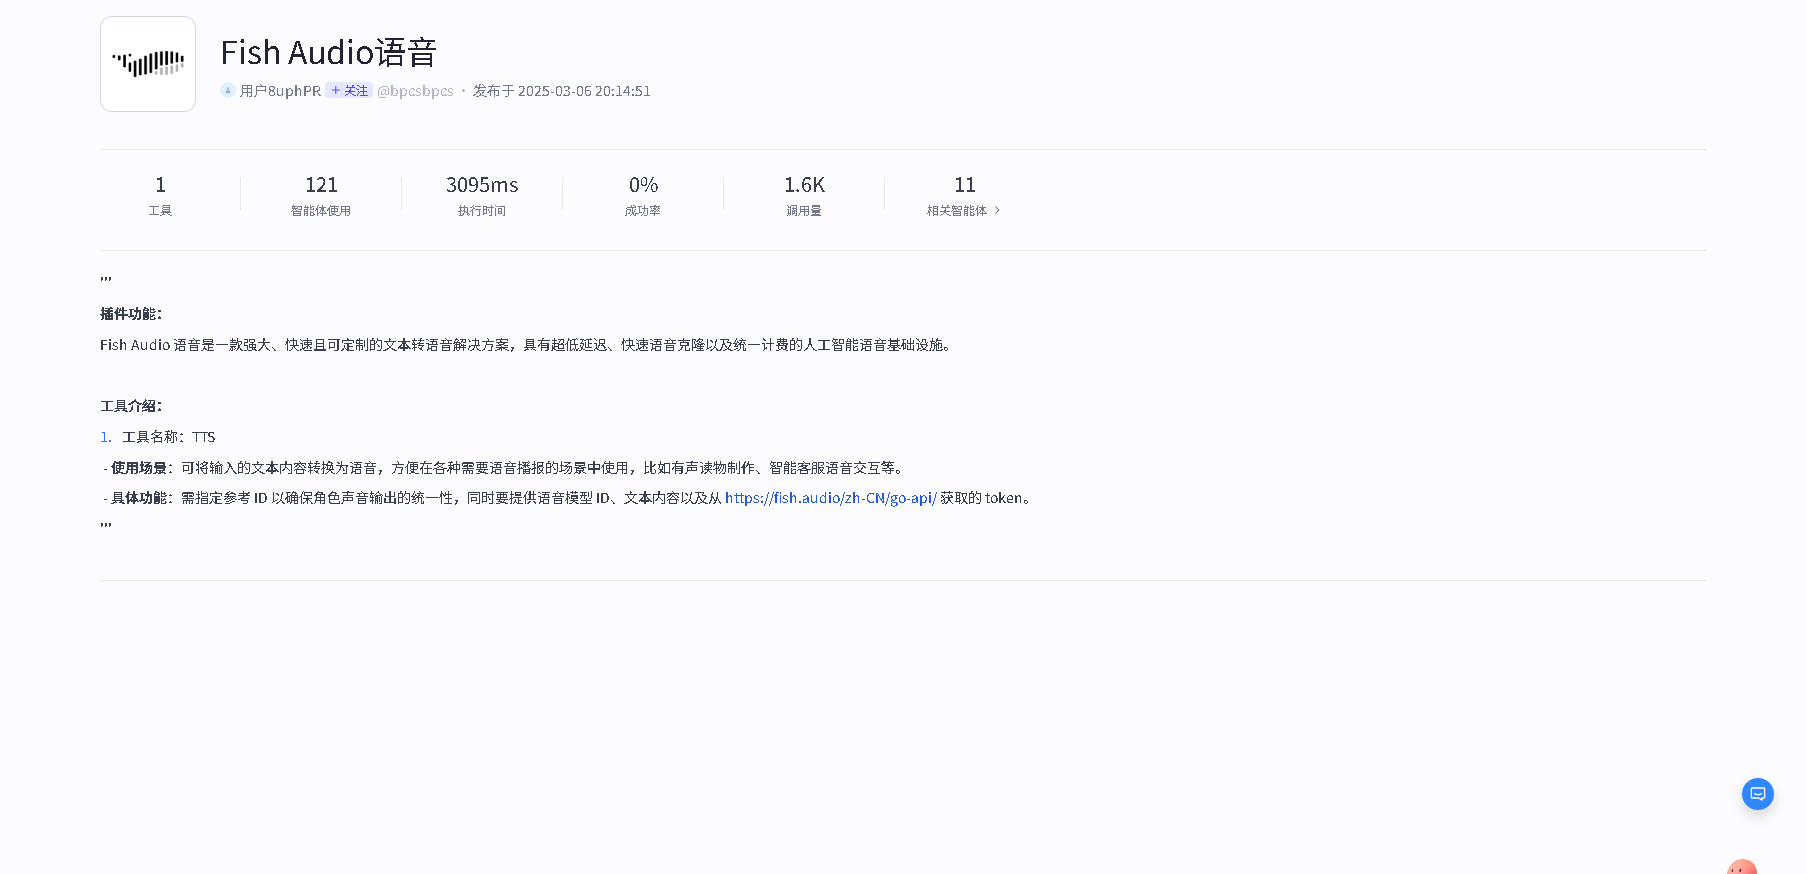Select the 工具 count stat
1806x874 pixels.
pos(160,195)
